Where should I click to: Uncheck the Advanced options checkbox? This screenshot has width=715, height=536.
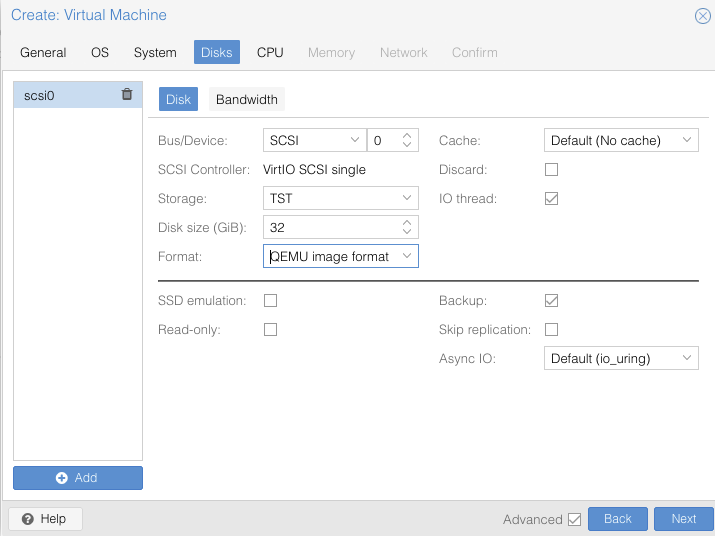click(574, 519)
